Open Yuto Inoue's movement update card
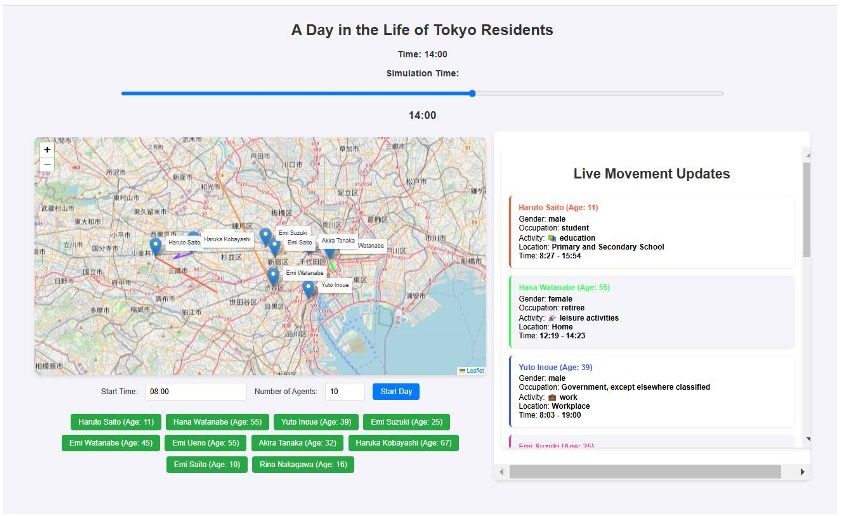Image resolution: width=842 pixels, height=516 pixels. click(x=651, y=391)
